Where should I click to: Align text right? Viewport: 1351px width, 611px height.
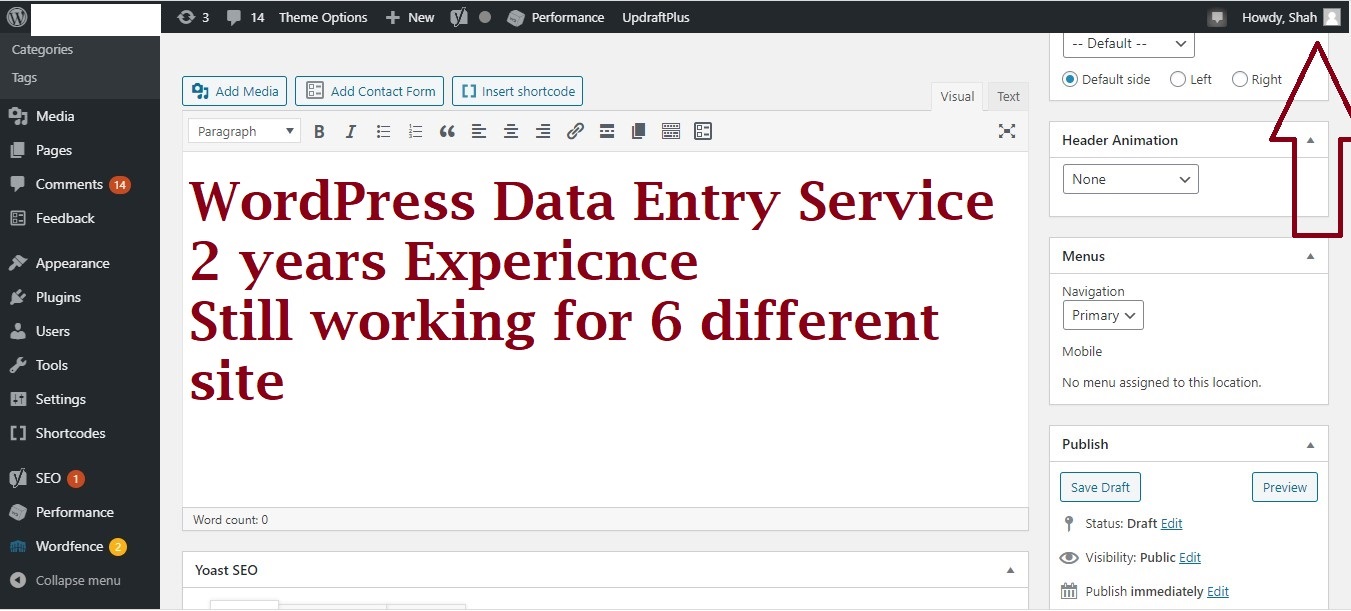pyautogui.click(x=543, y=131)
